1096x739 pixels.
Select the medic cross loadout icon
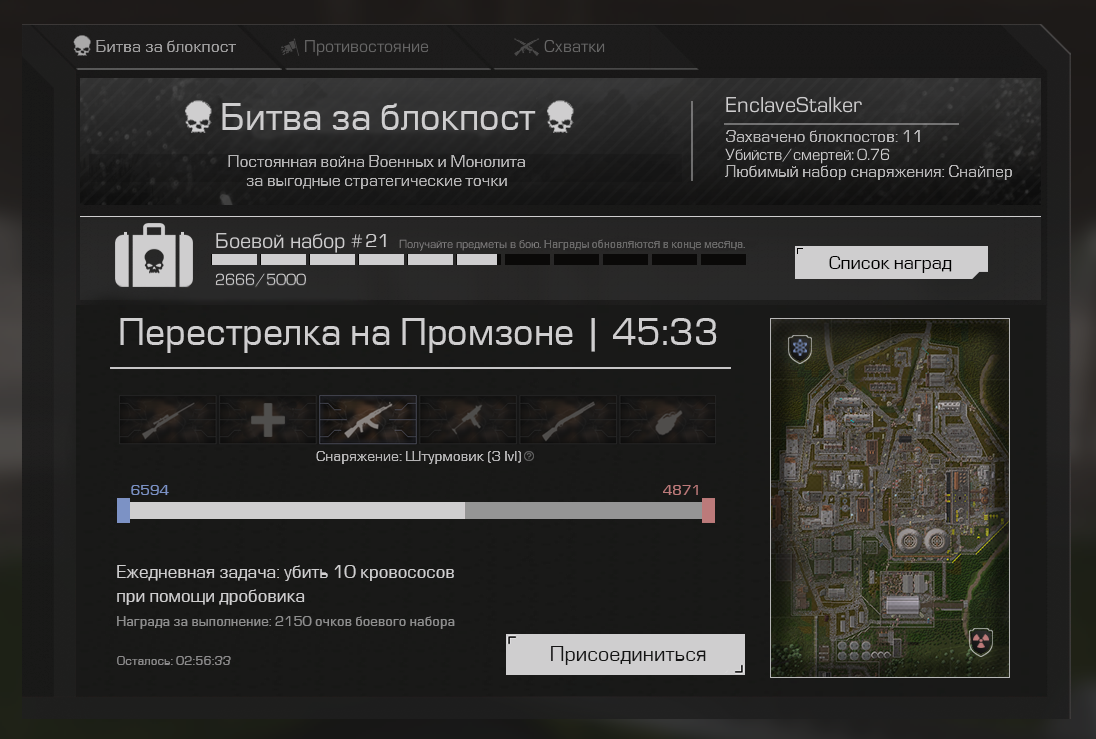(268, 419)
